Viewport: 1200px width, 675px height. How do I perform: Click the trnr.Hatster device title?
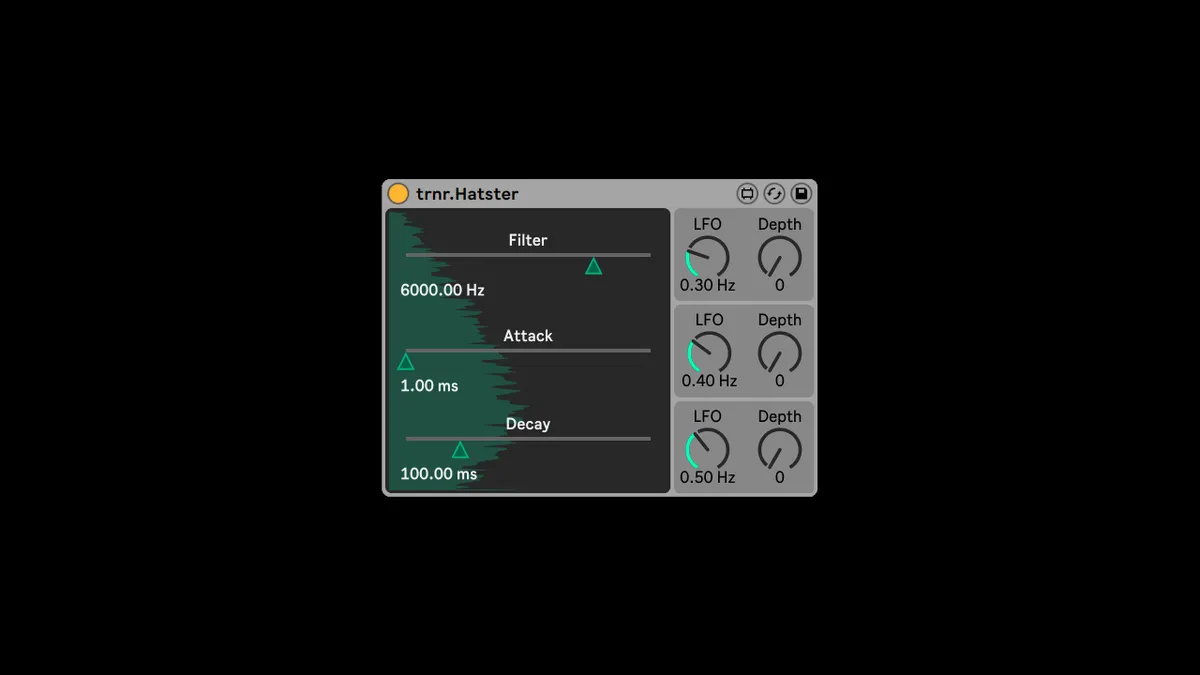tap(467, 194)
